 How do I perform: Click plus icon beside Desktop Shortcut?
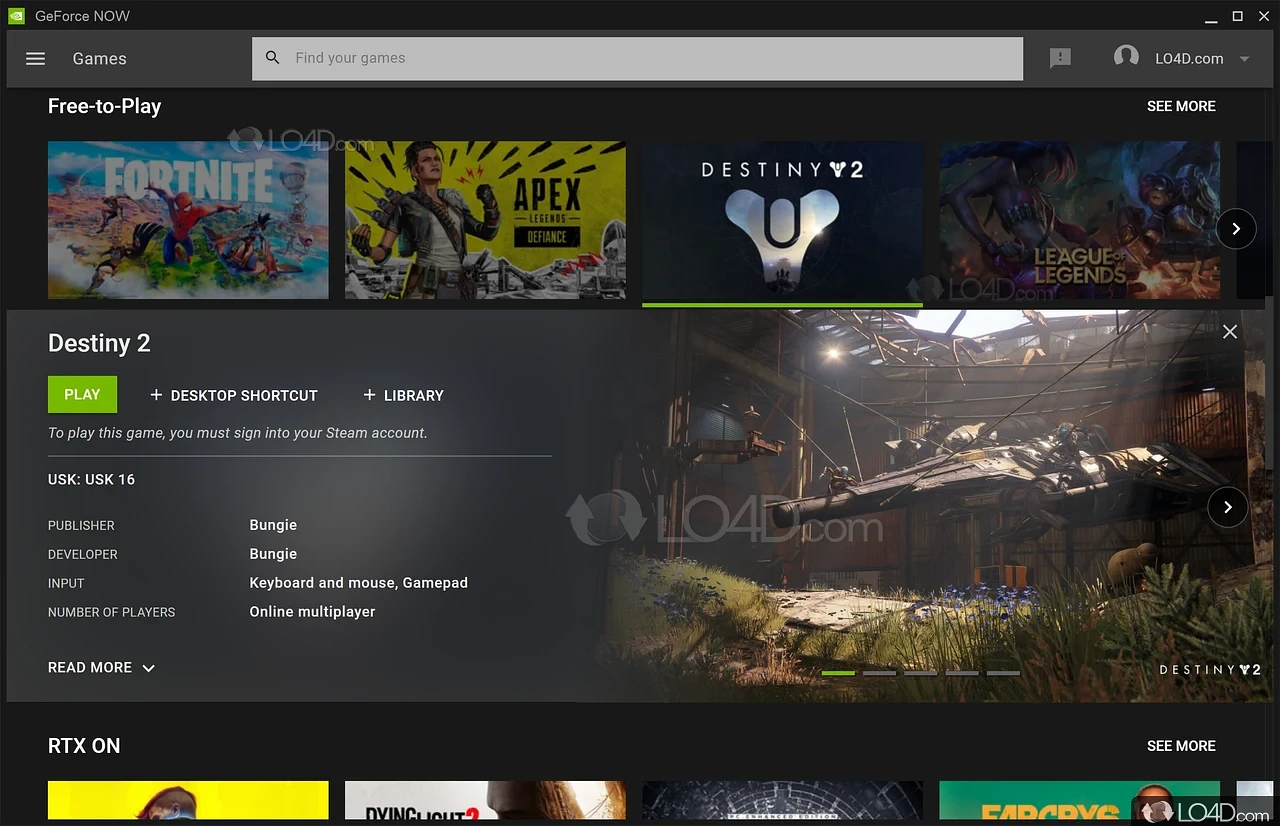[x=156, y=395]
